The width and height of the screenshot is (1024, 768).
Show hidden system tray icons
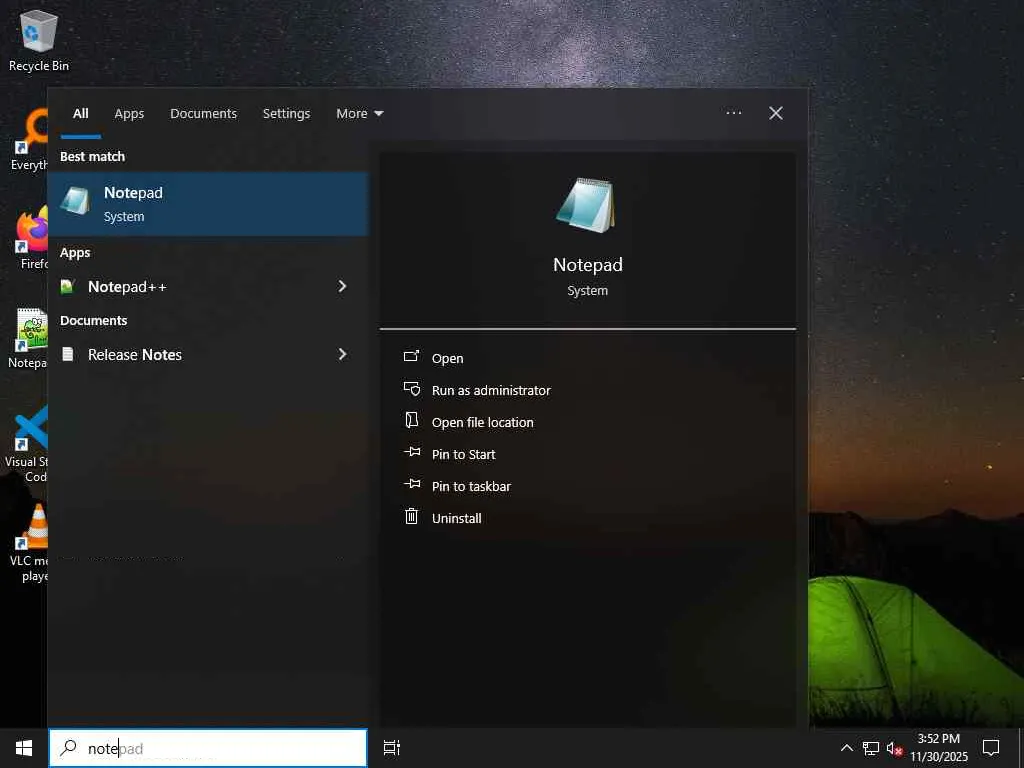846,748
